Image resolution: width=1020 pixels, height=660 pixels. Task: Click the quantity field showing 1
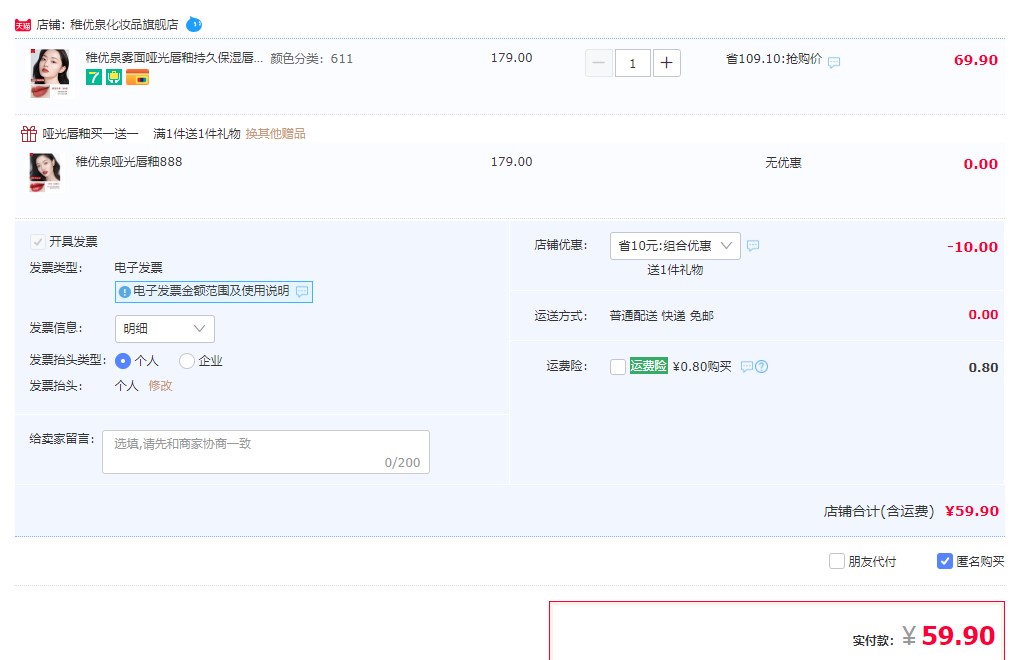tap(632, 63)
